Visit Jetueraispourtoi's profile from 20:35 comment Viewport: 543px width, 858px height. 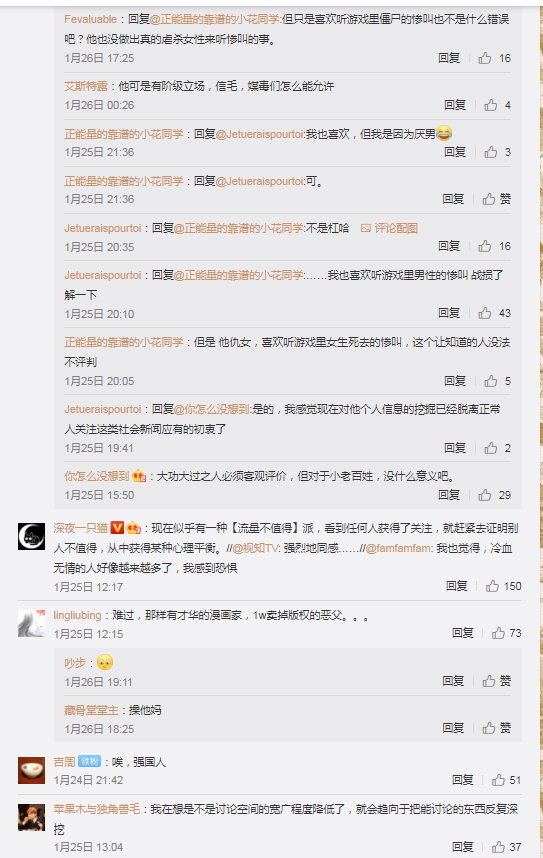[103, 228]
